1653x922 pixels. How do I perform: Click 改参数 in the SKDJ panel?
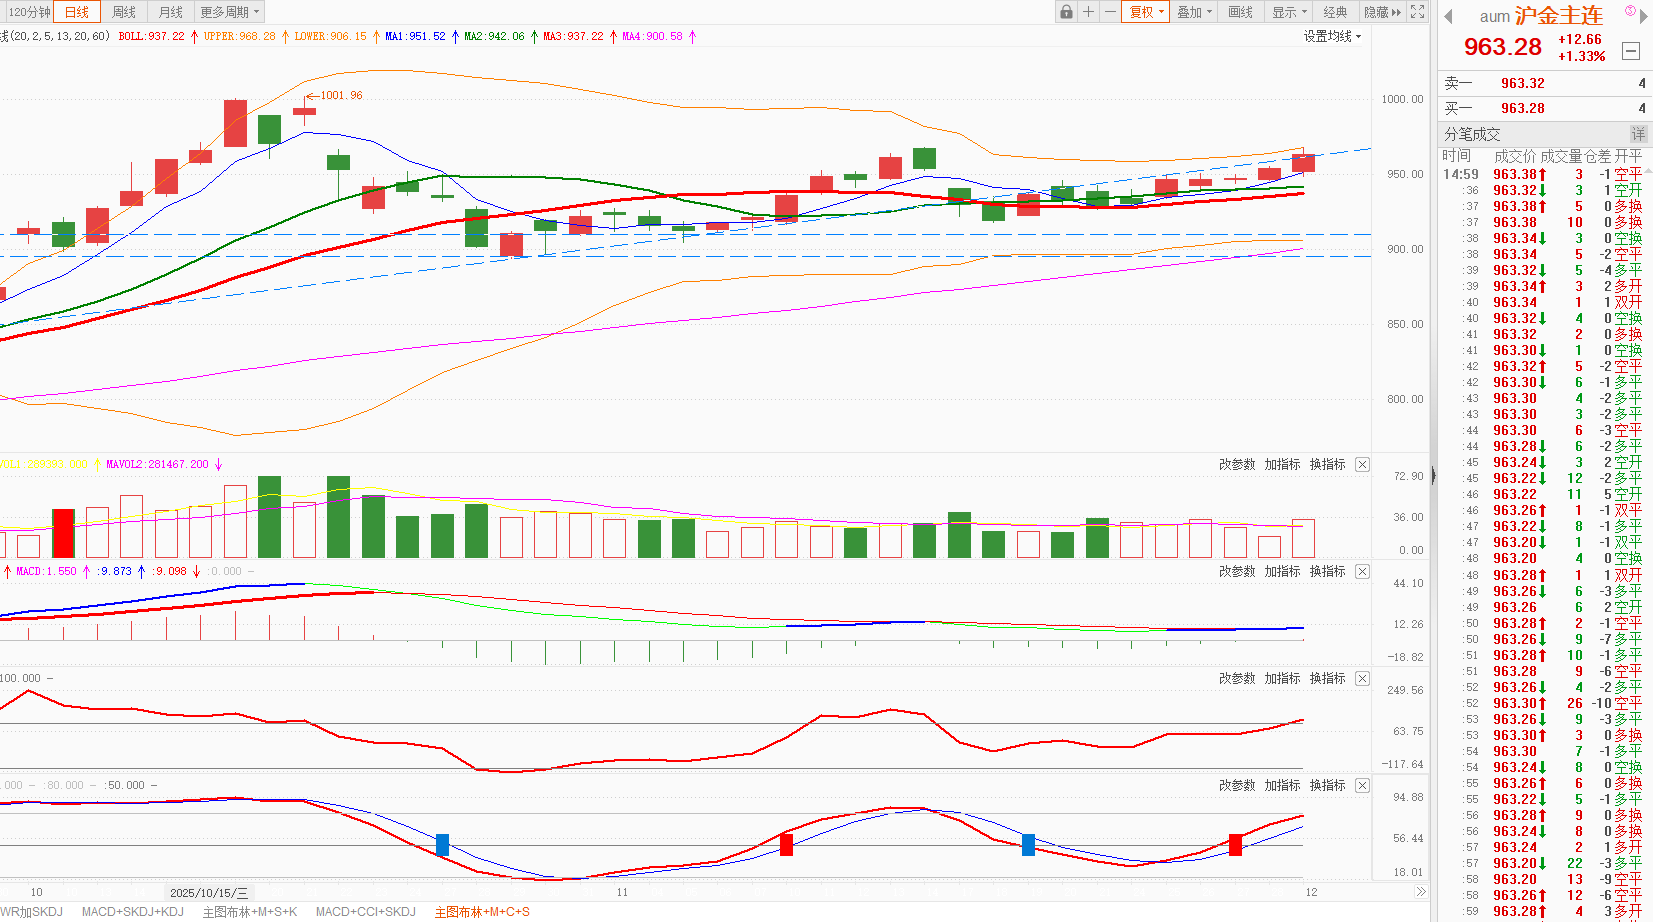pos(1237,786)
